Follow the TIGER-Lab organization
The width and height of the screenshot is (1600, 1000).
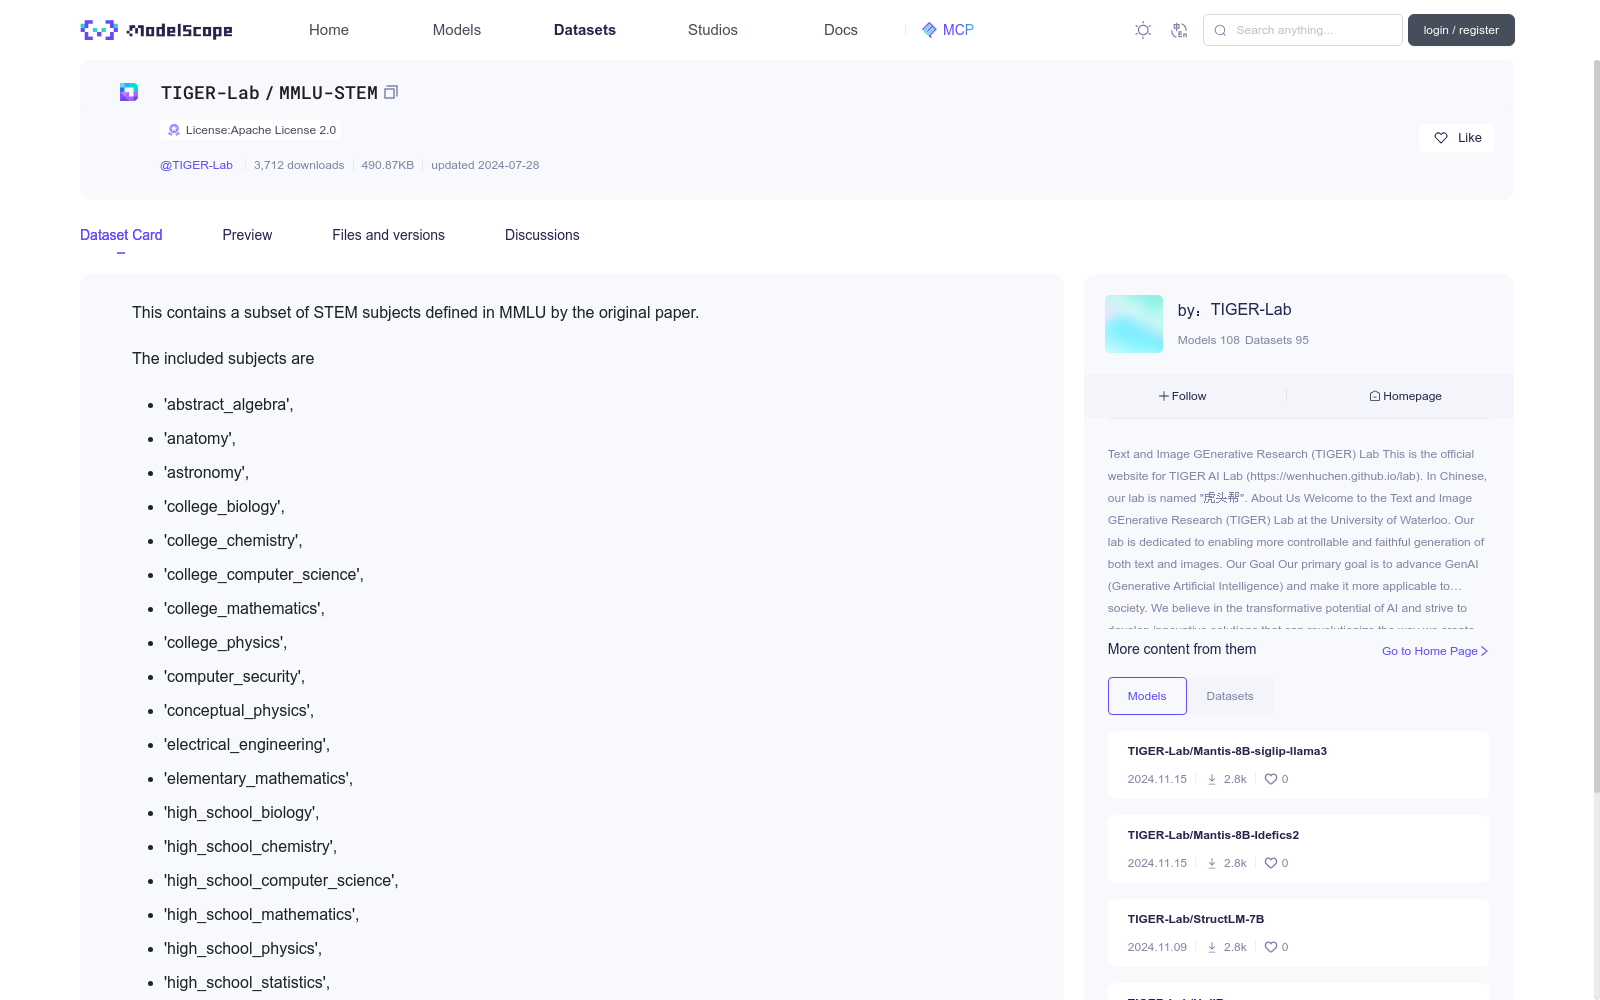click(1183, 396)
